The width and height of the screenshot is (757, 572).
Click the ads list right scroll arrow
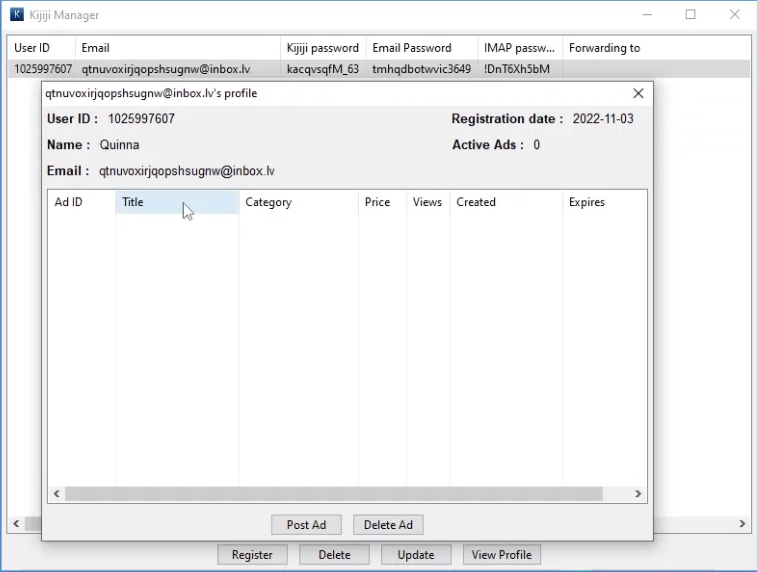click(638, 494)
